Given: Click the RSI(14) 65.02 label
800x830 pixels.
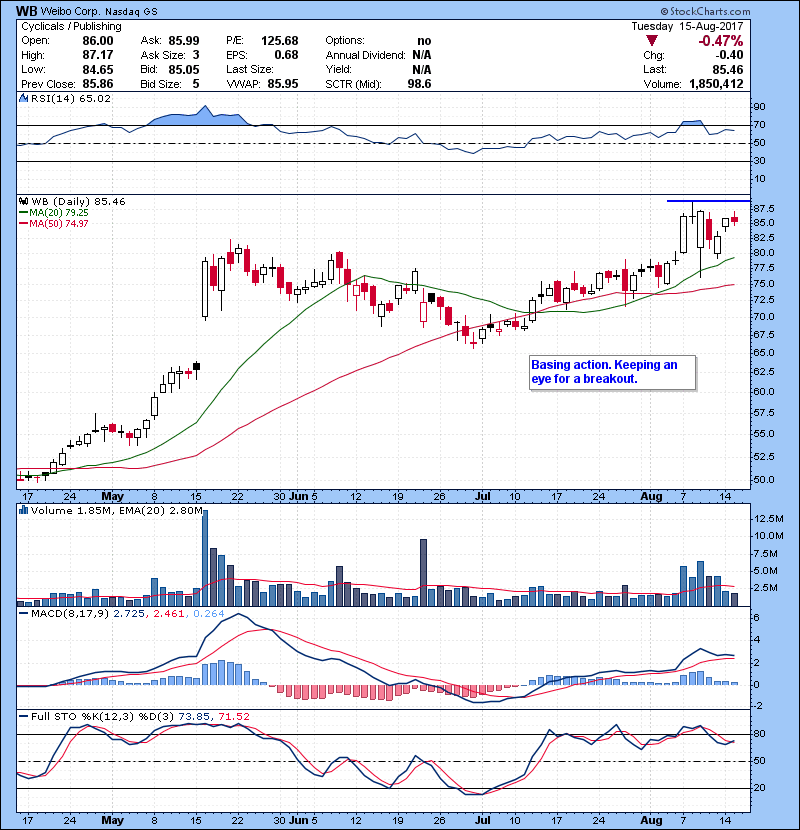Looking at the screenshot, I should click(71, 98).
